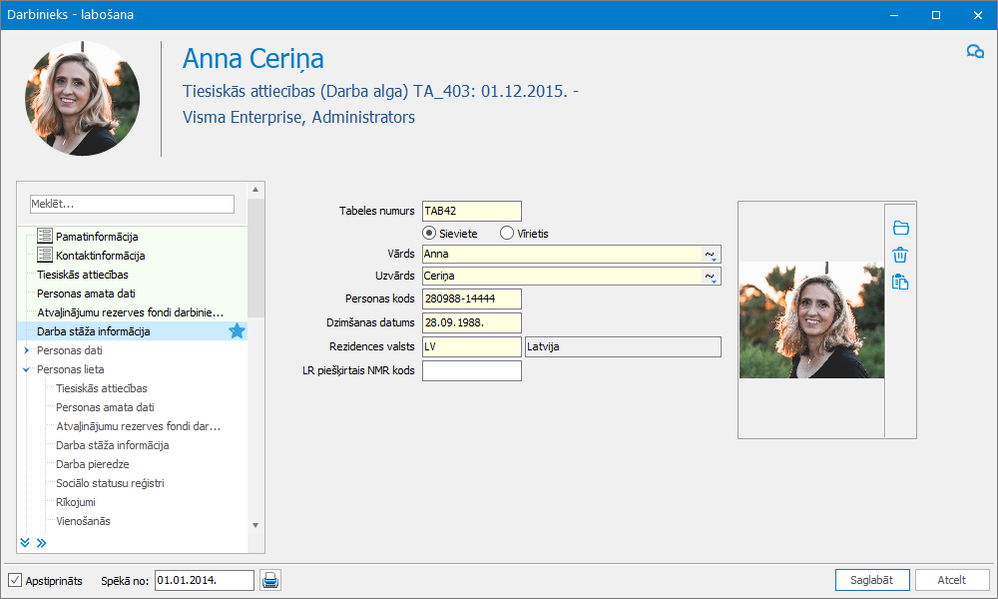Open the comments chat bubble icon
The image size is (998, 599).
click(x=974, y=52)
